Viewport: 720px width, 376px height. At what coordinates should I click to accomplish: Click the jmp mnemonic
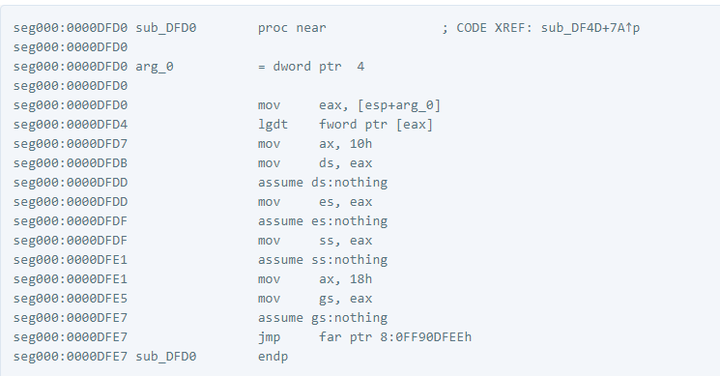(x=269, y=338)
